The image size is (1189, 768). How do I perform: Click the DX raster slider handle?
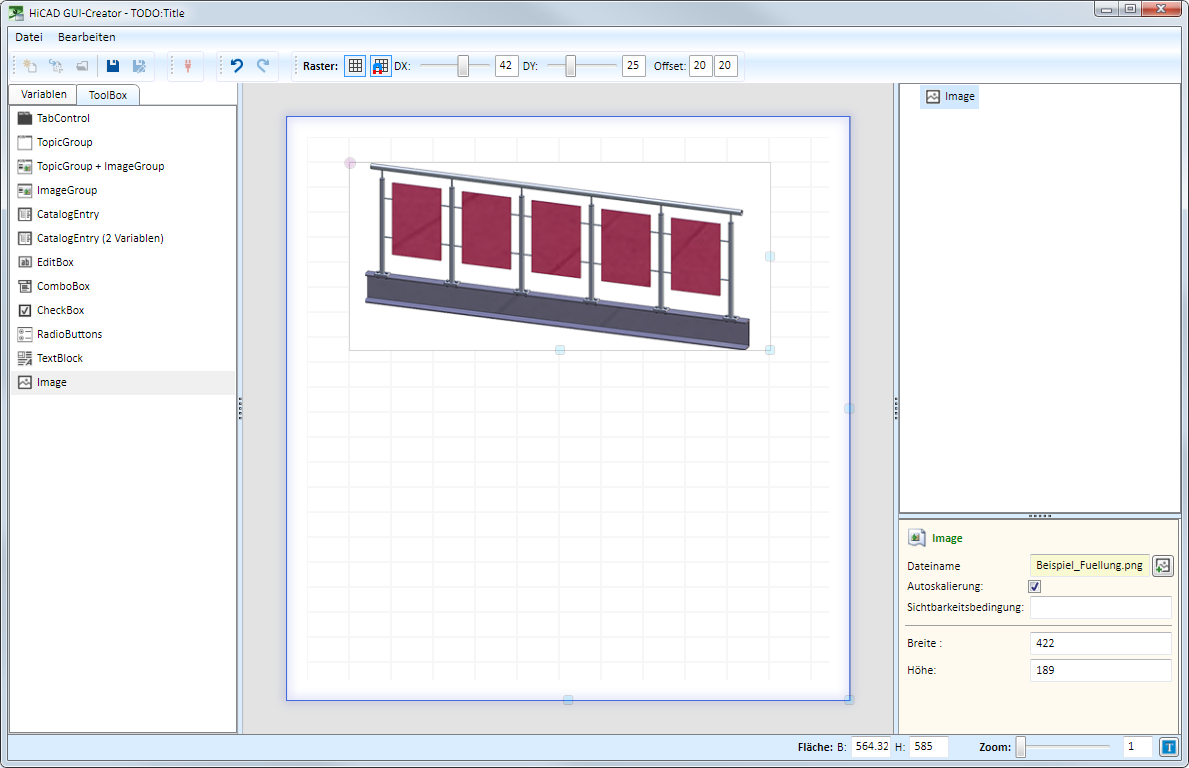(x=463, y=66)
